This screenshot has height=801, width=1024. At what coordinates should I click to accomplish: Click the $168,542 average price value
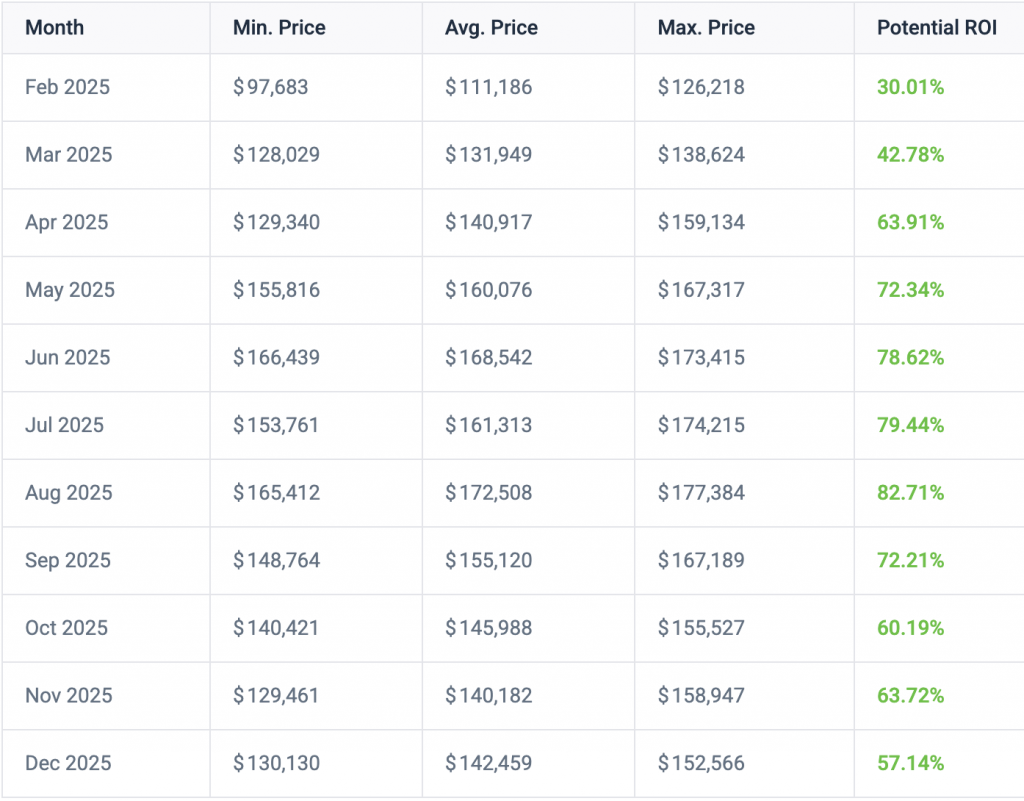click(488, 357)
